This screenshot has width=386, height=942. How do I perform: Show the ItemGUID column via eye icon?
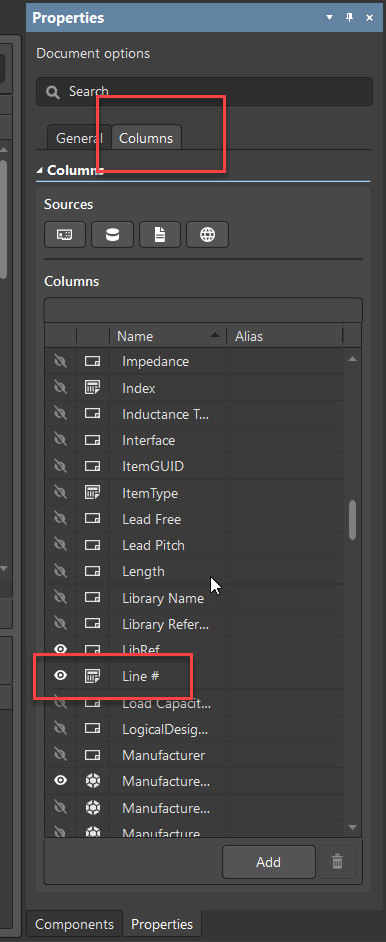tap(60, 466)
